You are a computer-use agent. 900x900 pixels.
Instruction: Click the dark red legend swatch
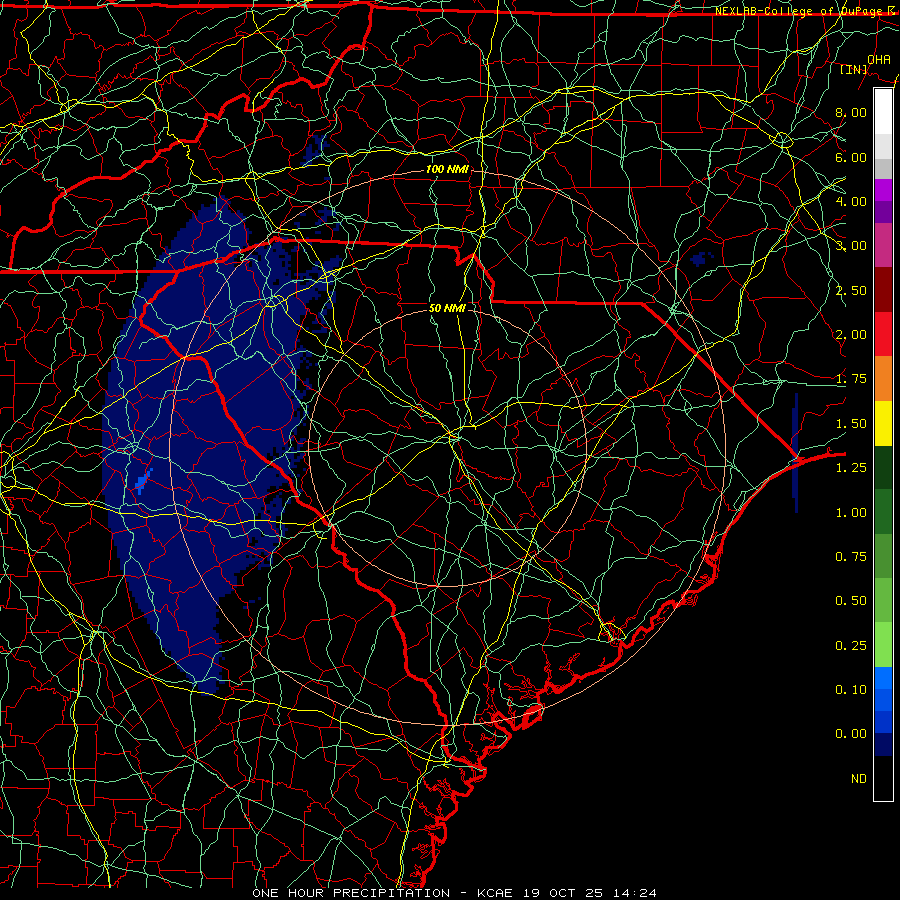click(x=883, y=290)
